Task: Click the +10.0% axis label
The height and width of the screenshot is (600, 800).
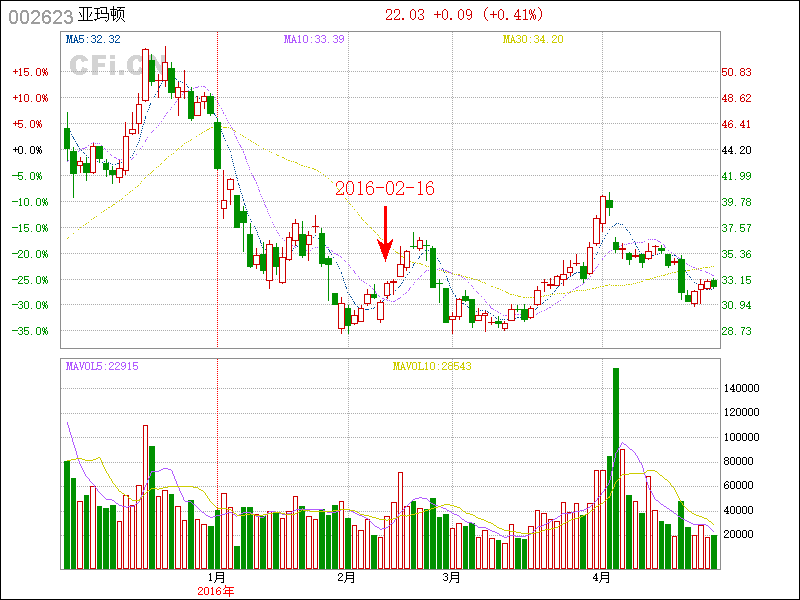Action: pos(30,98)
